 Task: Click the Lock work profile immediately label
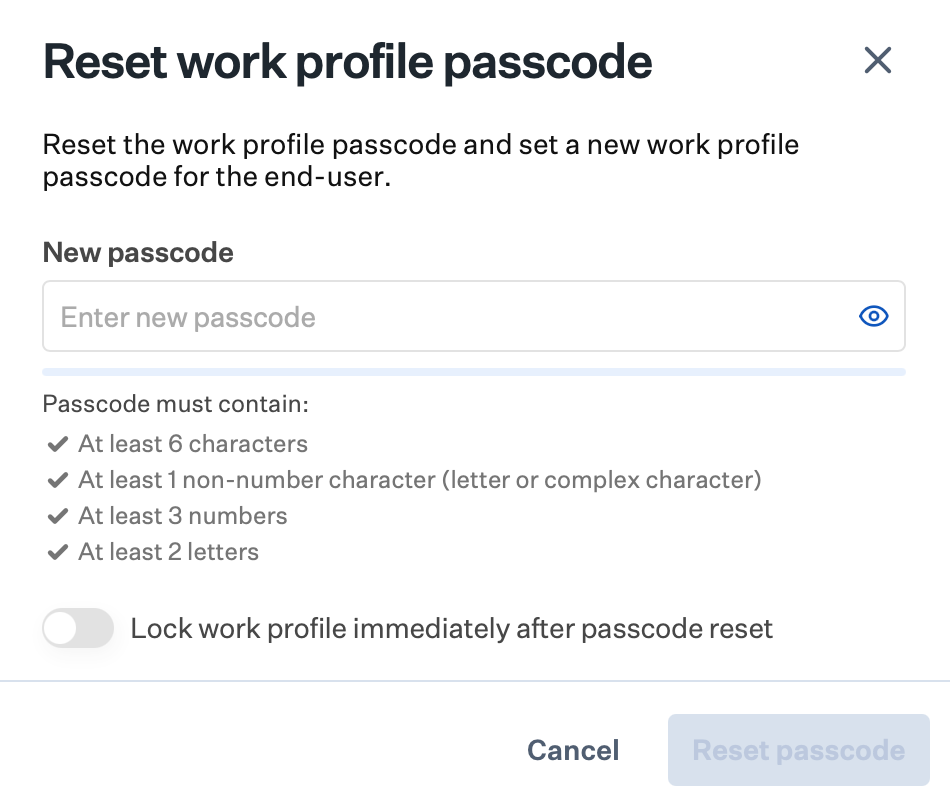(452, 629)
